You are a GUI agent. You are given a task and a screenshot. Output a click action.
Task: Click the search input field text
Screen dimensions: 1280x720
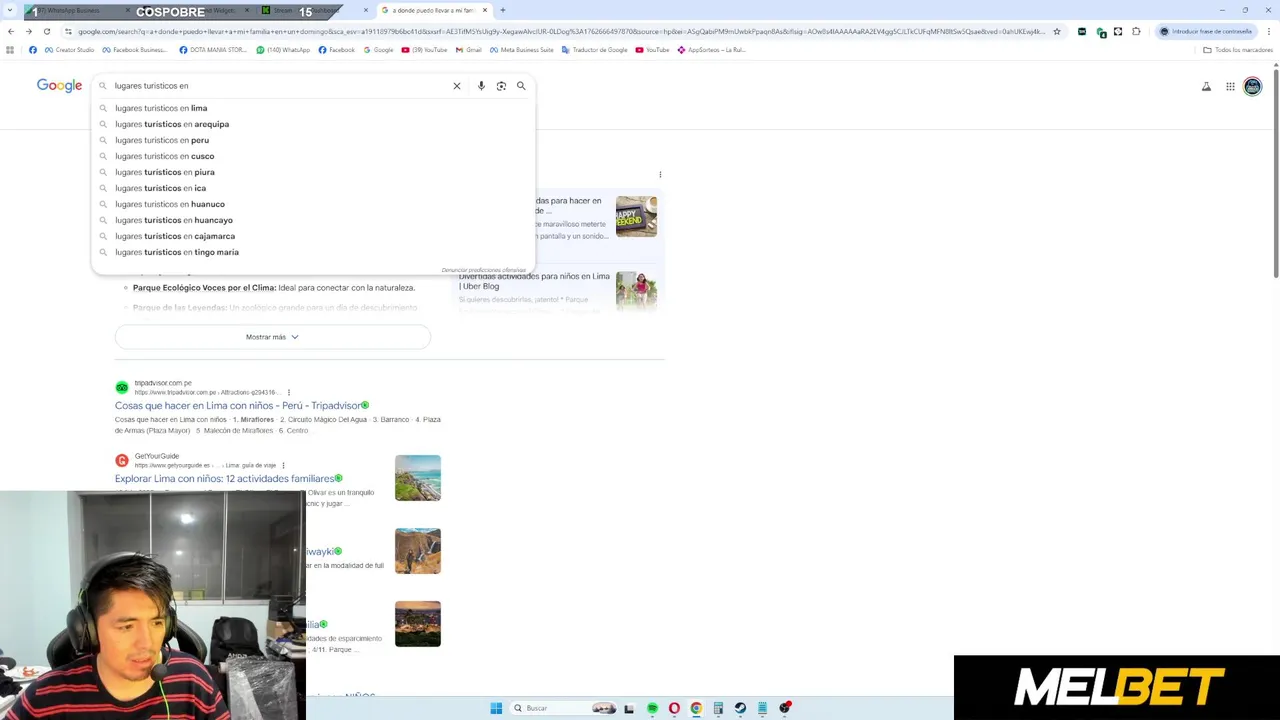click(152, 86)
